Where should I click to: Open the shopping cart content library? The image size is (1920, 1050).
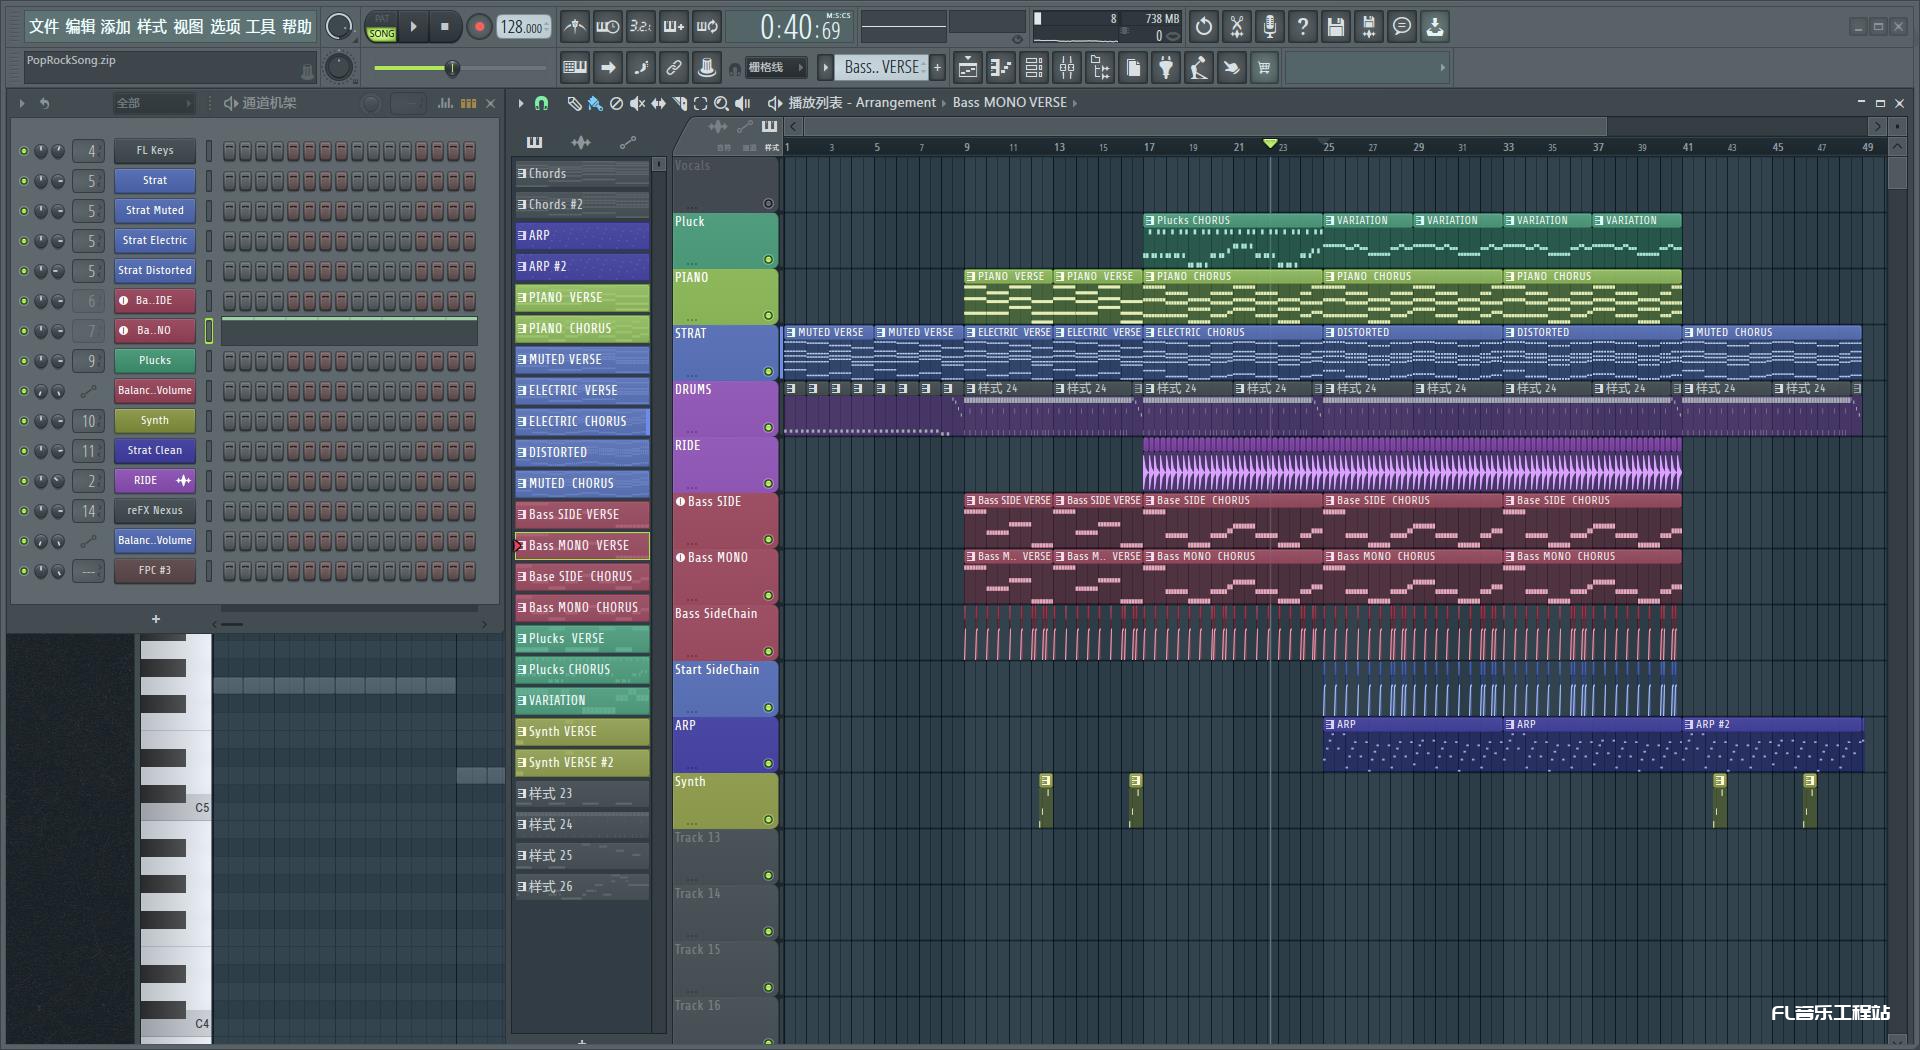1264,68
